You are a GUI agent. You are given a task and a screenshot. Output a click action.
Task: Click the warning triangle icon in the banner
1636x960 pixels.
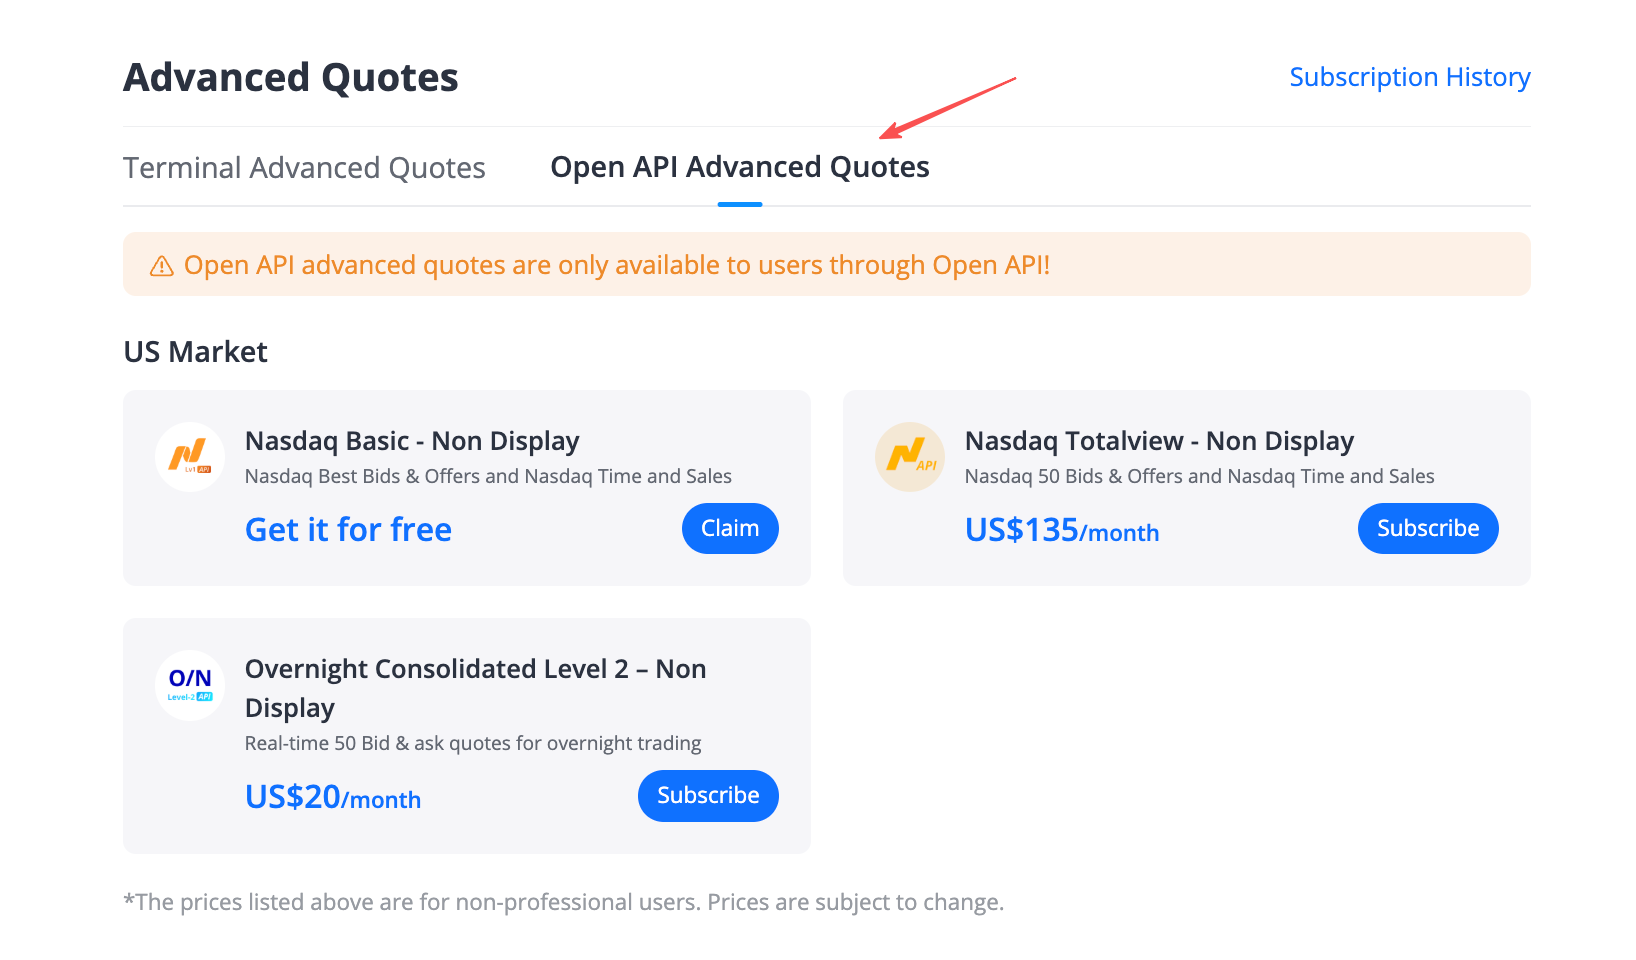(161, 266)
